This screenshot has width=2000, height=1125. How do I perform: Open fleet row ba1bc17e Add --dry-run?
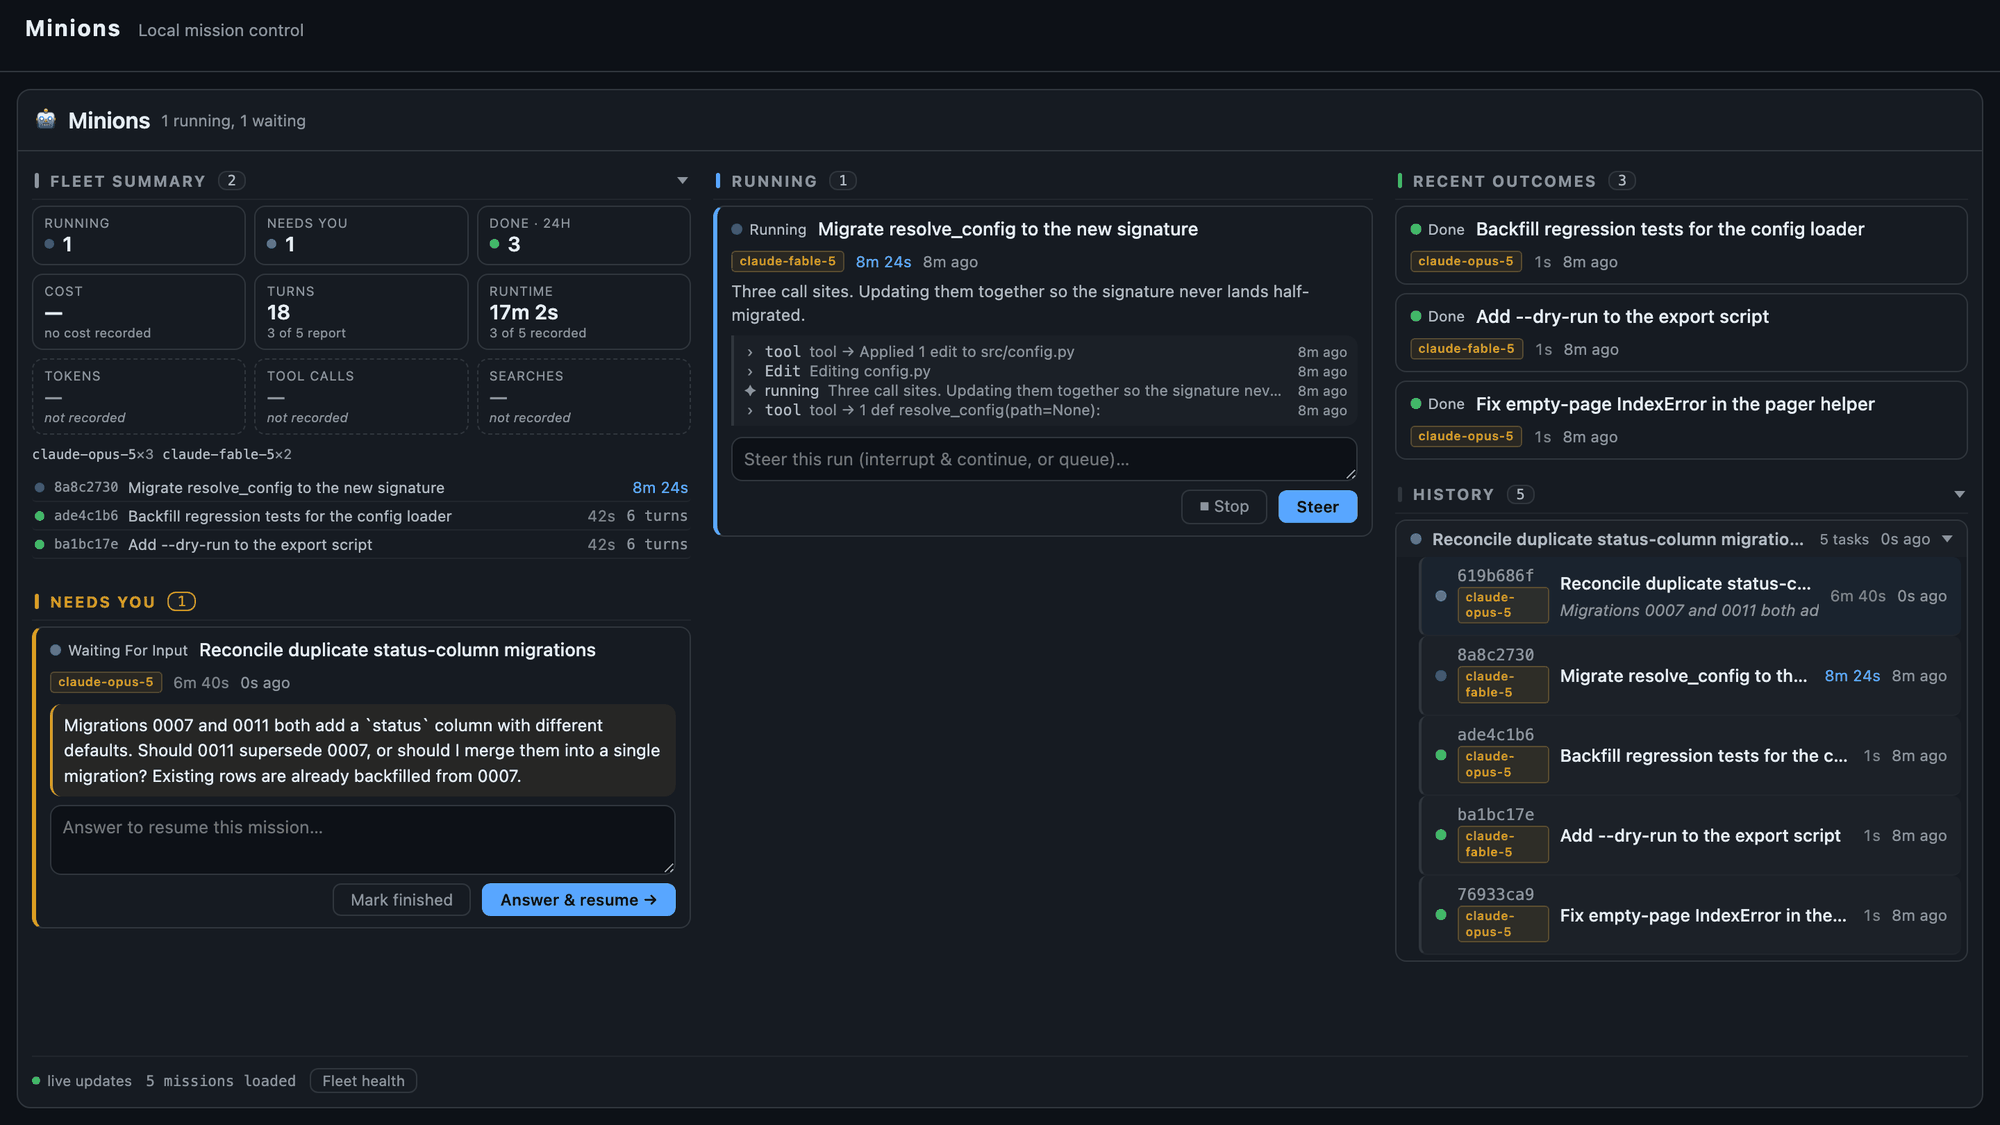pyautogui.click(x=361, y=544)
